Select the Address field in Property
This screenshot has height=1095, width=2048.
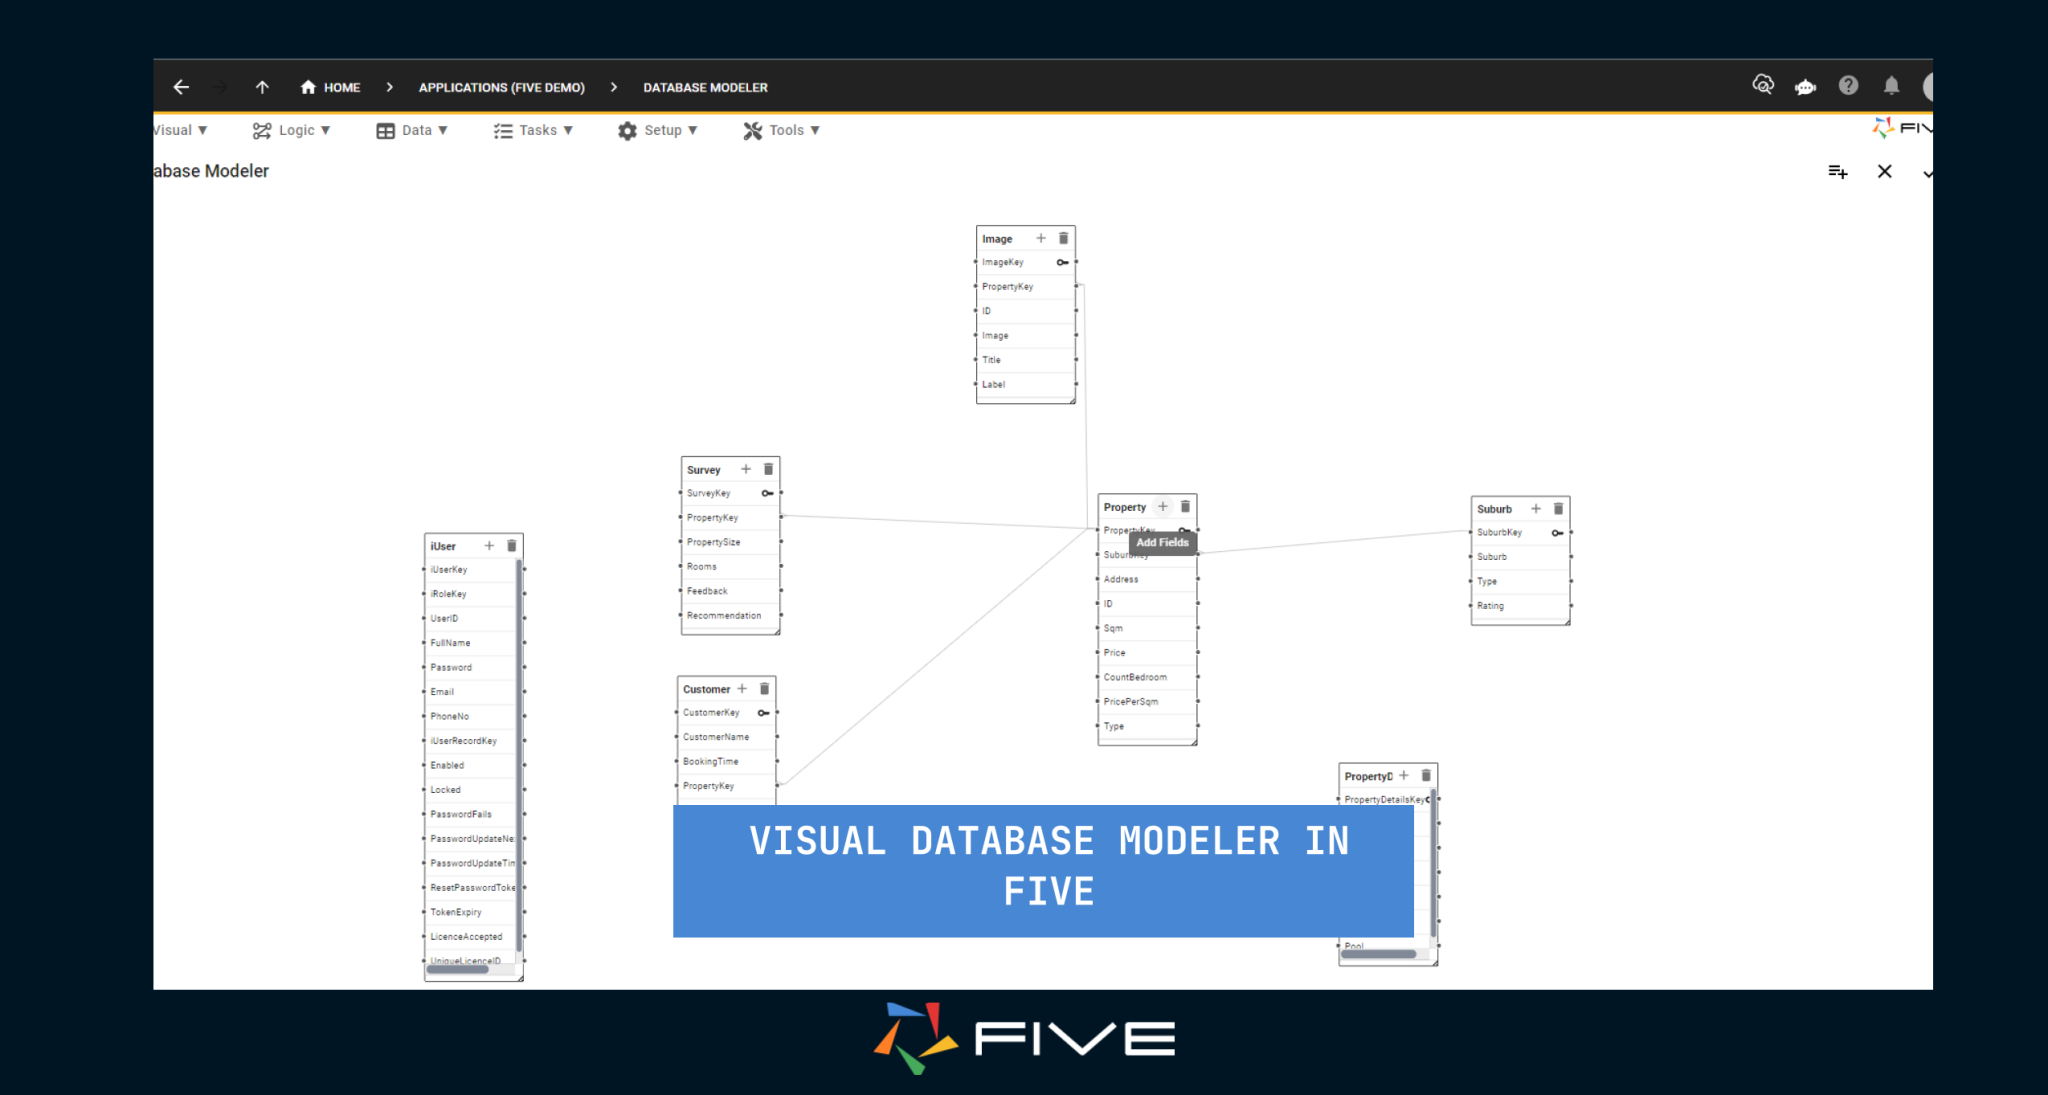pos(1147,579)
